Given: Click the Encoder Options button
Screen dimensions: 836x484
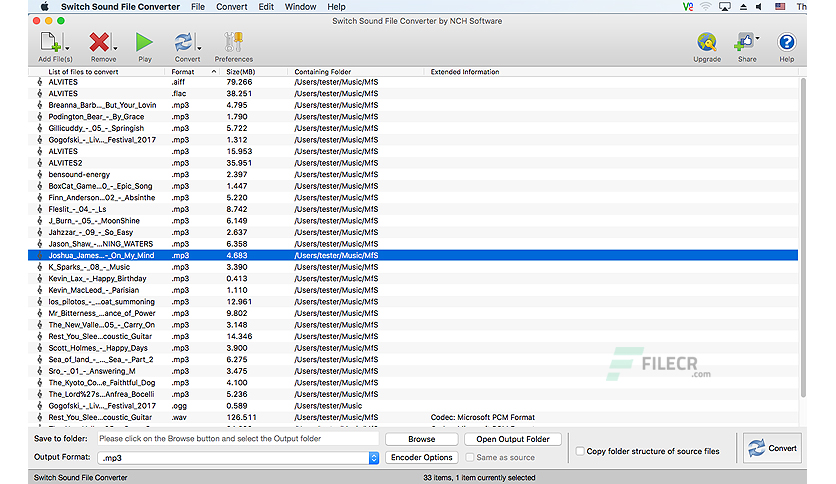Looking at the screenshot, I should [x=422, y=457].
